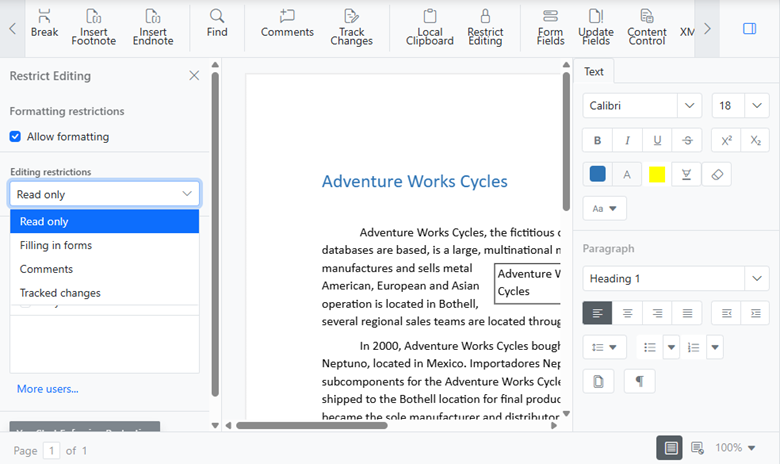This screenshot has height=464, width=780.
Task: Click the page number input field
Action: 51,451
